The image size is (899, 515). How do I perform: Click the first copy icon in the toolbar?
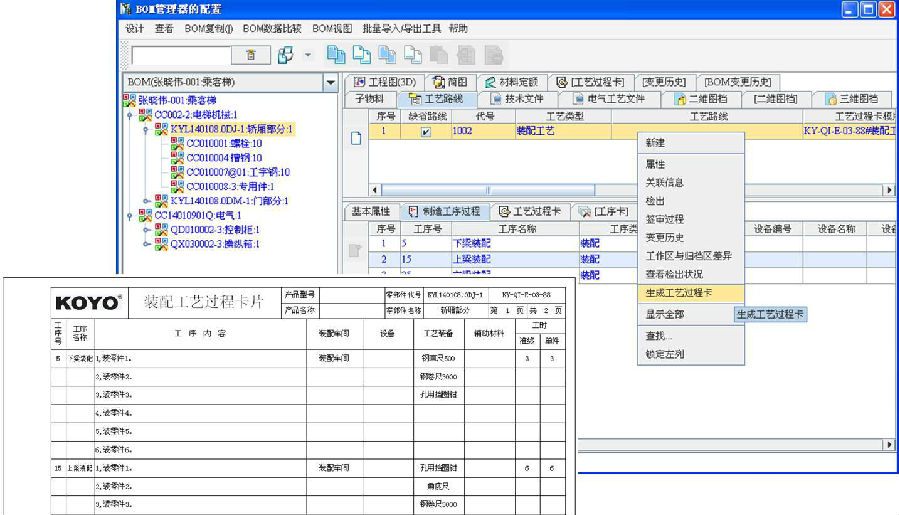click(x=337, y=55)
